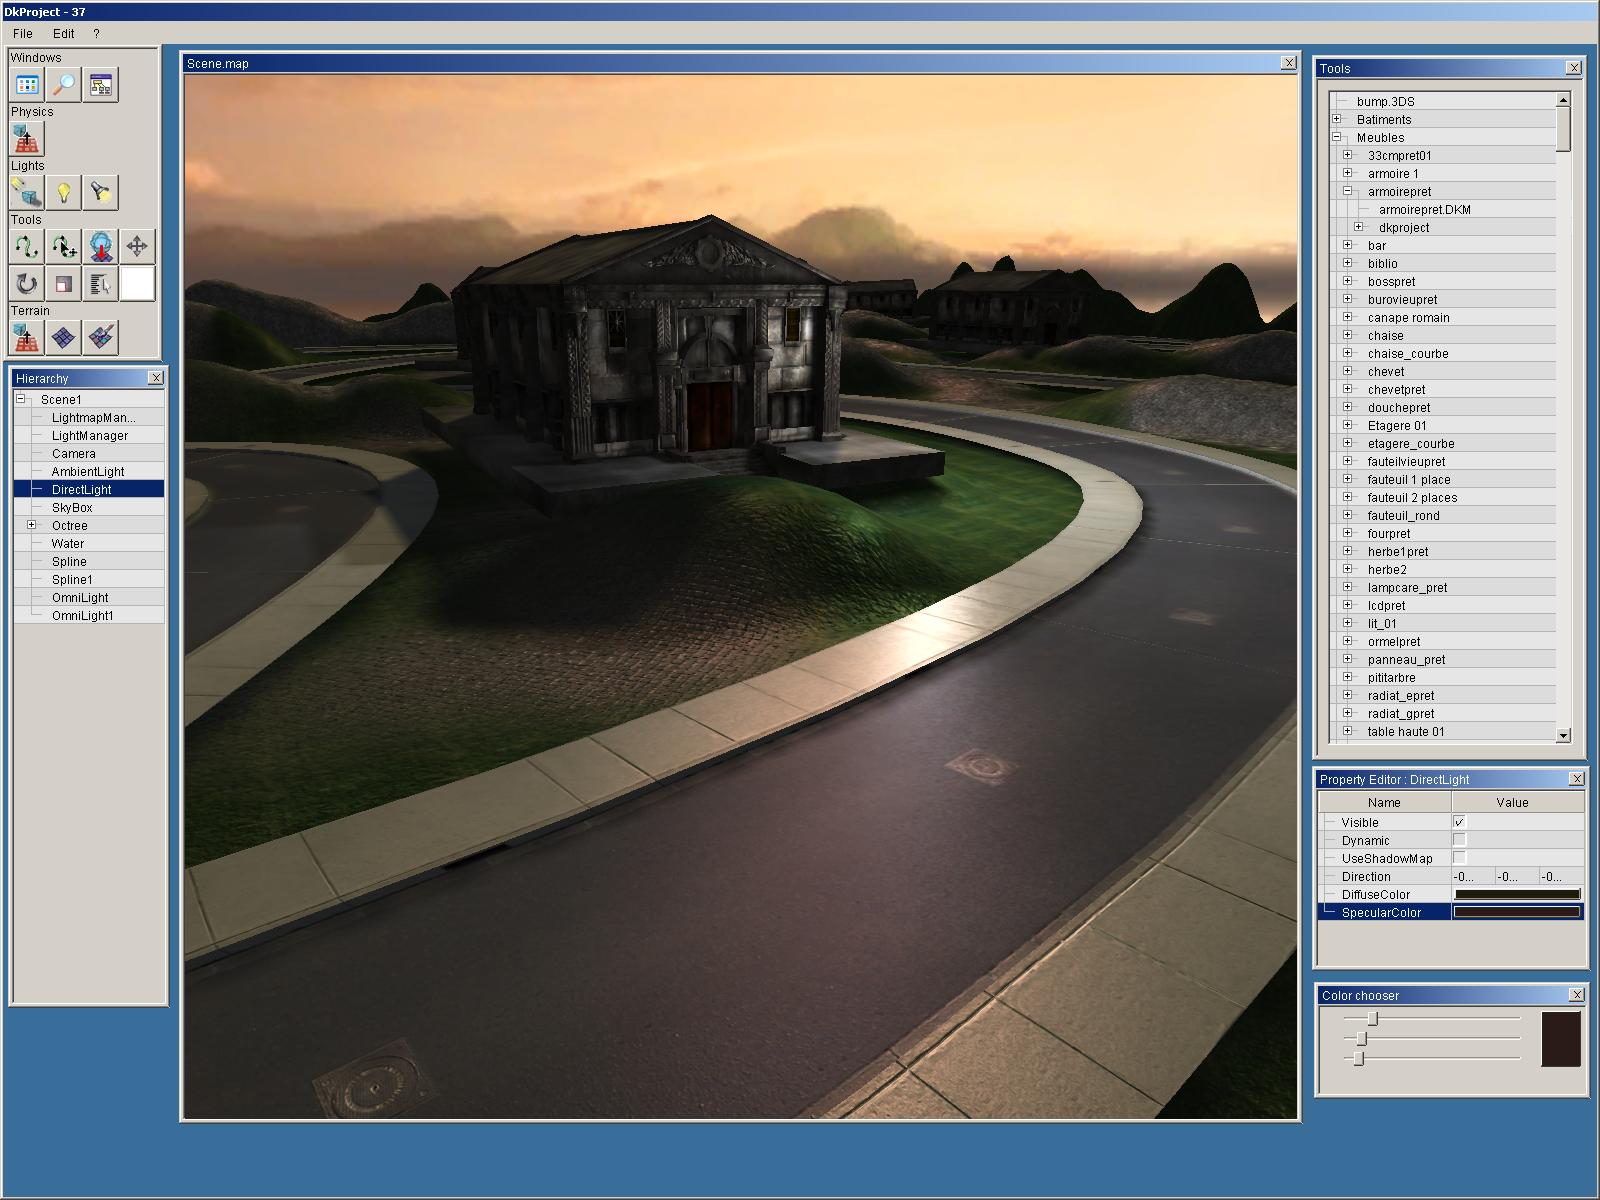Expand the Batiments folder in Tools
Viewport: 1600px width, 1200px height.
[x=1336, y=119]
